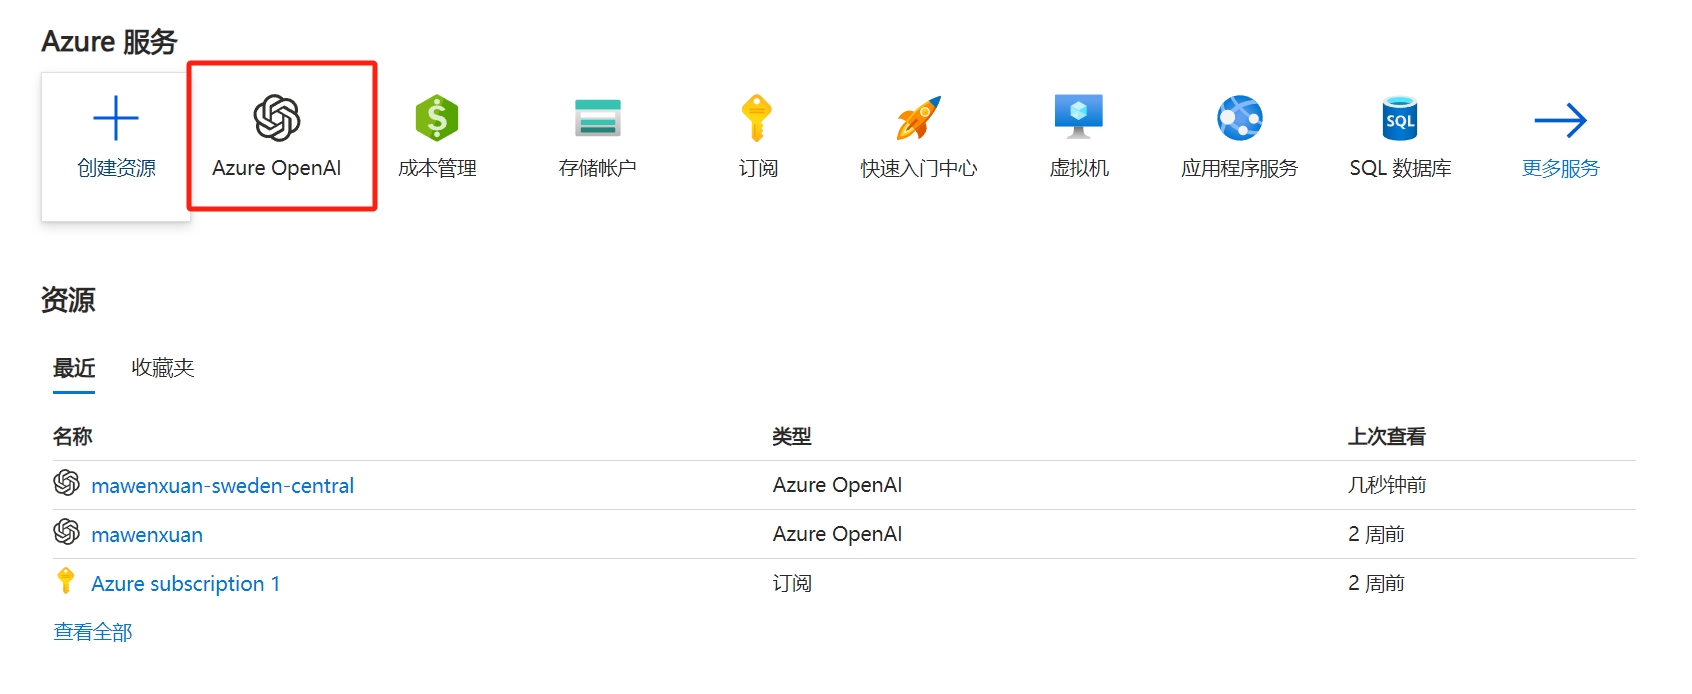This screenshot has height=694, width=1692.
Task: Click the Subscriptions key icon
Action: tap(757, 119)
